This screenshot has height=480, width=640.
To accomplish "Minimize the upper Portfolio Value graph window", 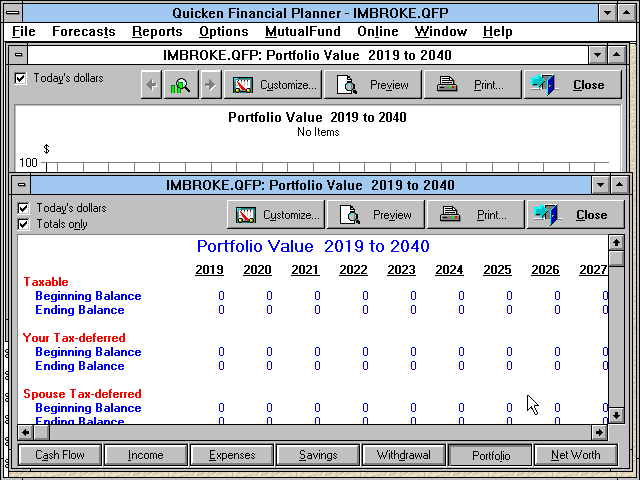I will click(x=598, y=55).
